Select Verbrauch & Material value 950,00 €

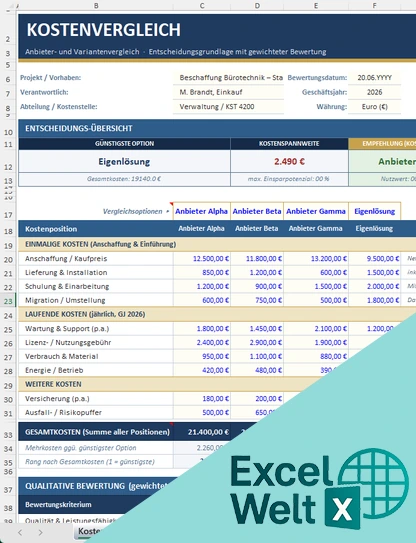[202, 356]
